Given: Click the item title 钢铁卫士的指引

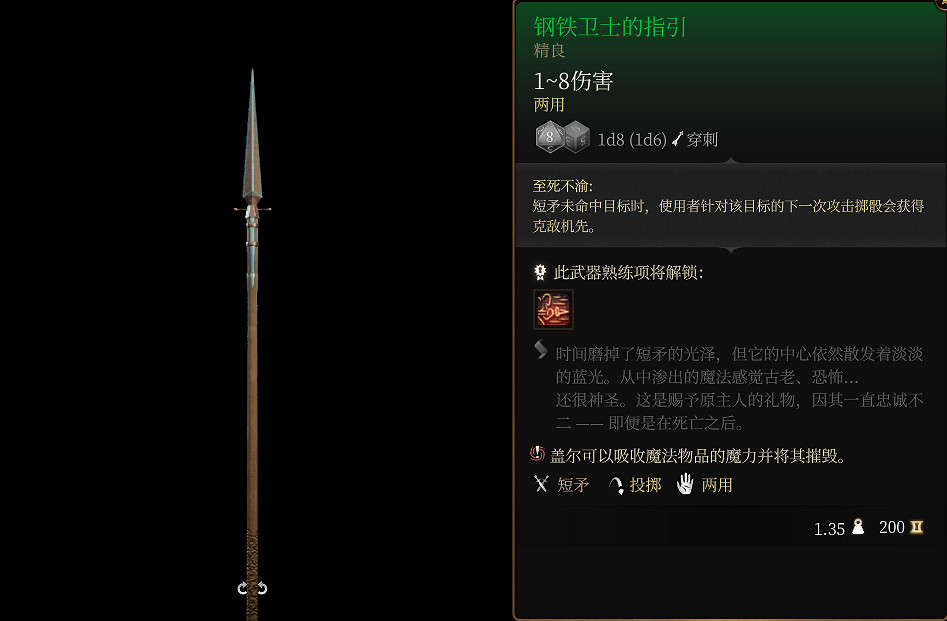Looking at the screenshot, I should [610, 27].
